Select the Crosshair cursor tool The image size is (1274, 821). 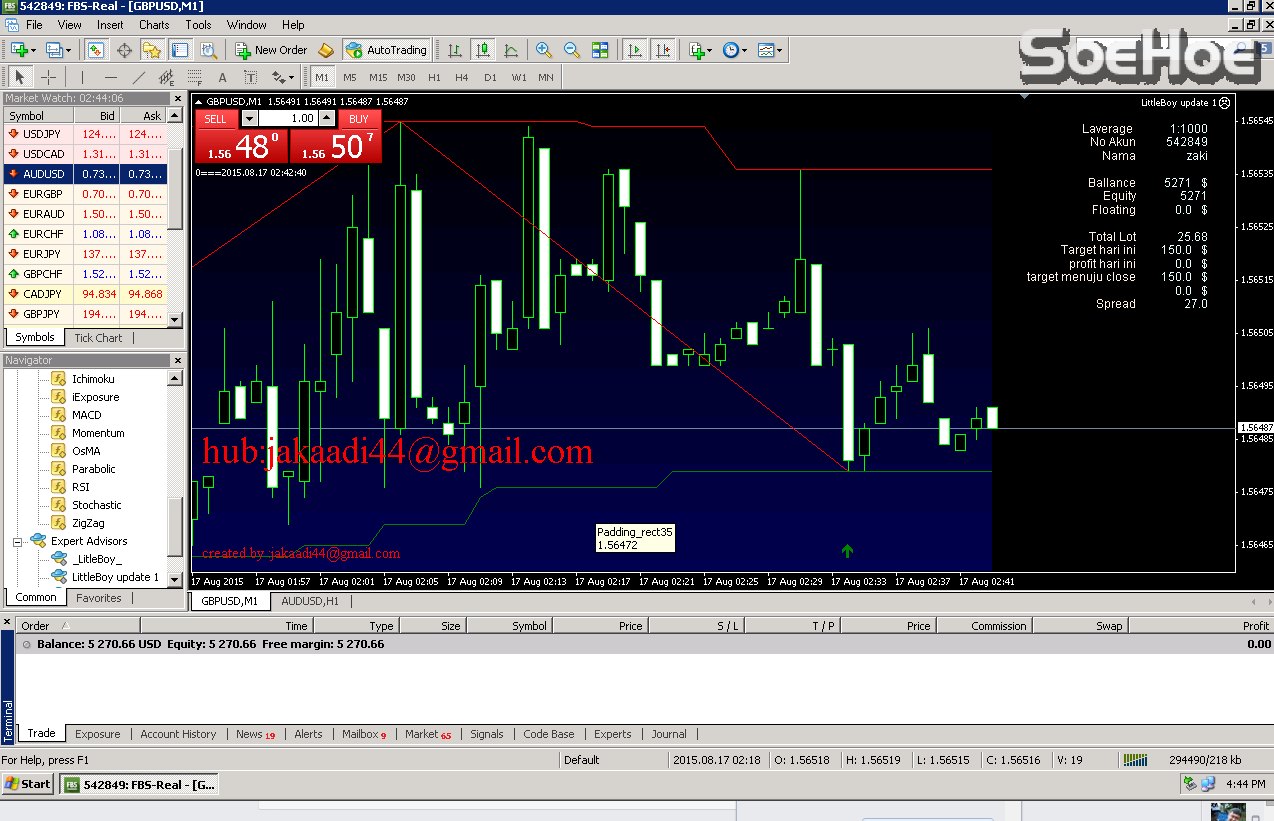pos(48,77)
